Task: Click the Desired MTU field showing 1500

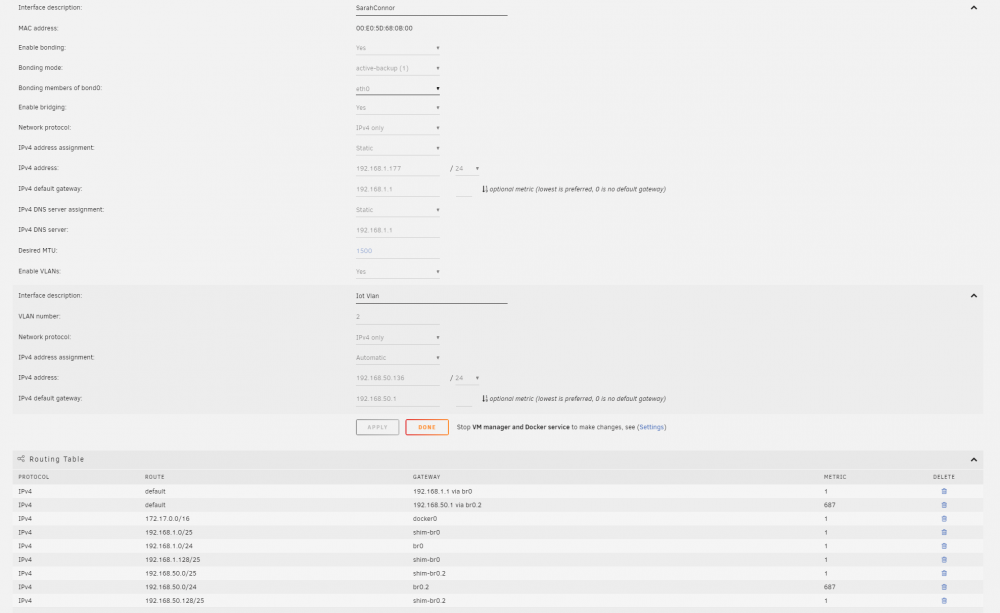Action: pyautogui.click(x=397, y=251)
